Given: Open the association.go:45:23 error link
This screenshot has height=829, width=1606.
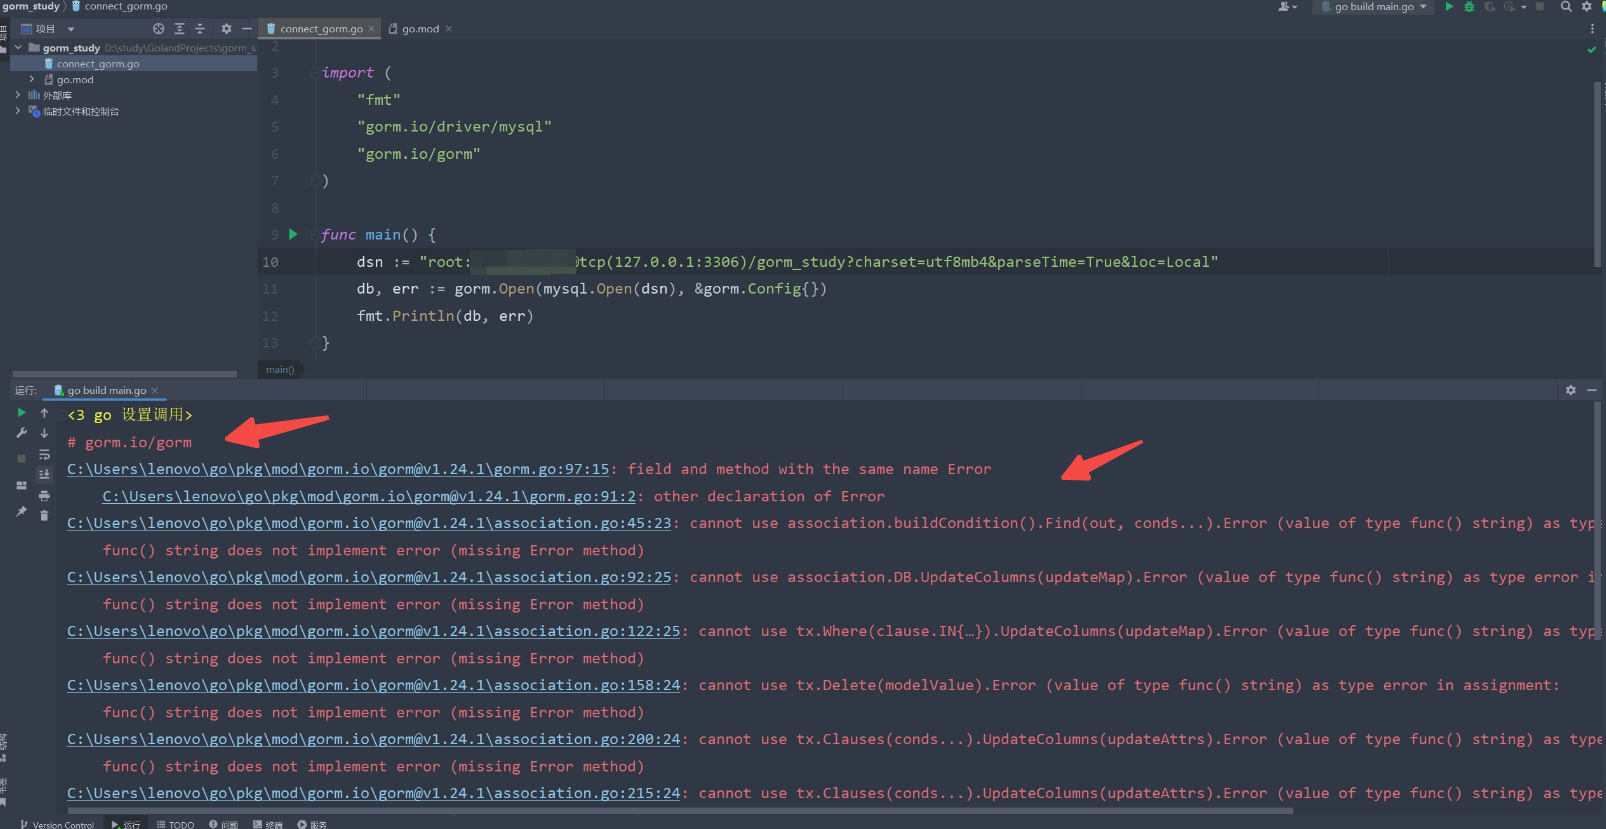Looking at the screenshot, I should [x=369, y=523].
